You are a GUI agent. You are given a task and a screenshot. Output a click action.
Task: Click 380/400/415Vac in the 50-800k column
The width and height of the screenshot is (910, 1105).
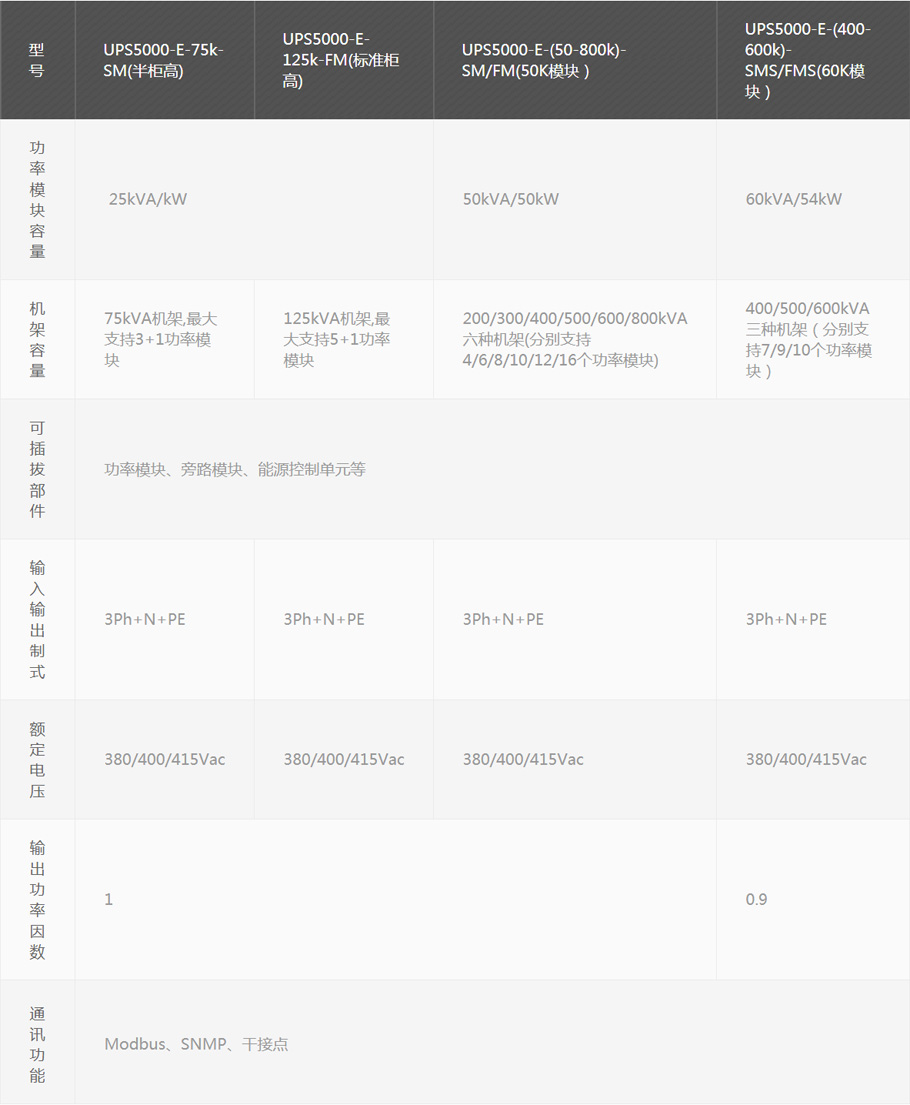pyautogui.click(x=523, y=759)
